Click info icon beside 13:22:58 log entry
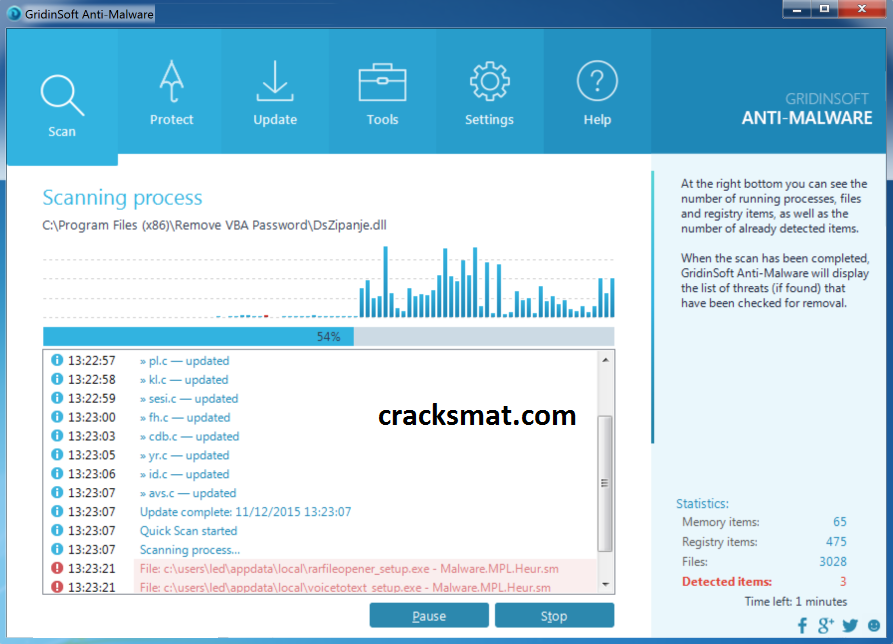 [57, 379]
